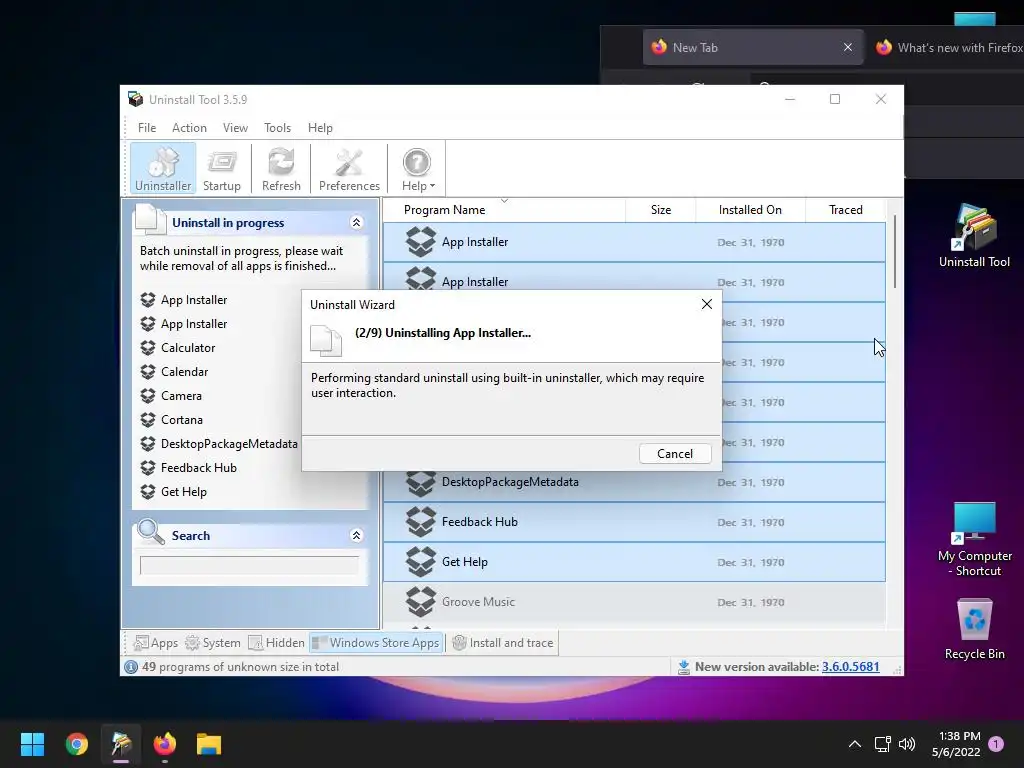Open the Tools menu
The width and height of the screenshot is (1024, 768).
coord(278,127)
